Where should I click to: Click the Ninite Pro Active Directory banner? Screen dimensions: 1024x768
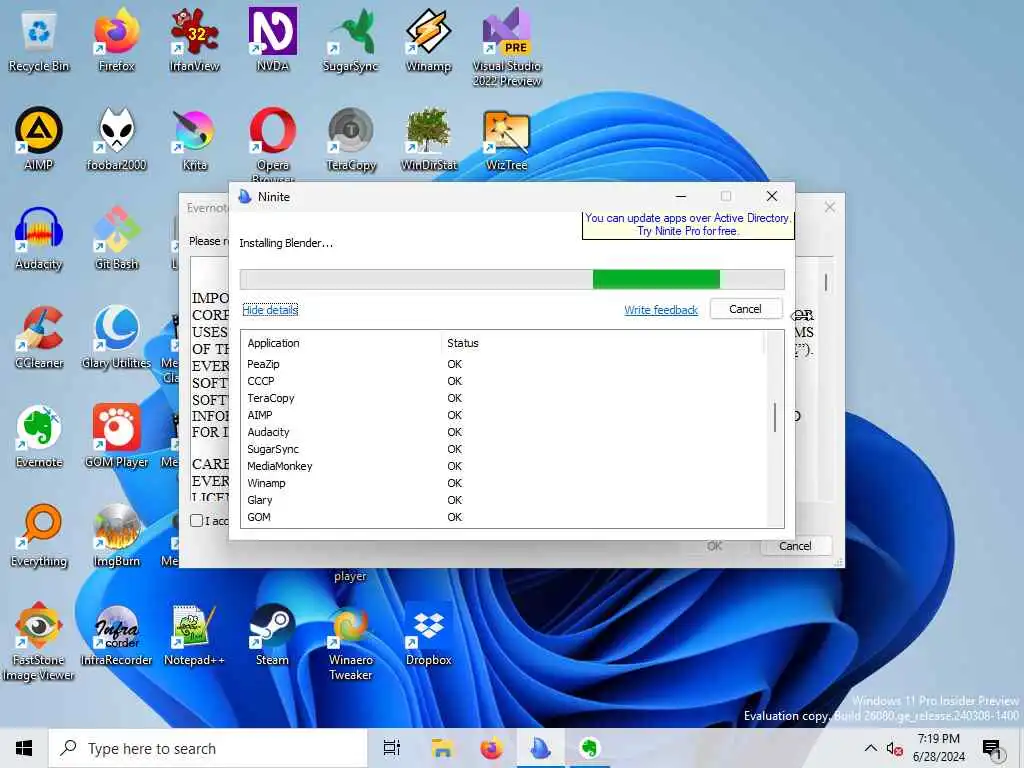[688, 225]
